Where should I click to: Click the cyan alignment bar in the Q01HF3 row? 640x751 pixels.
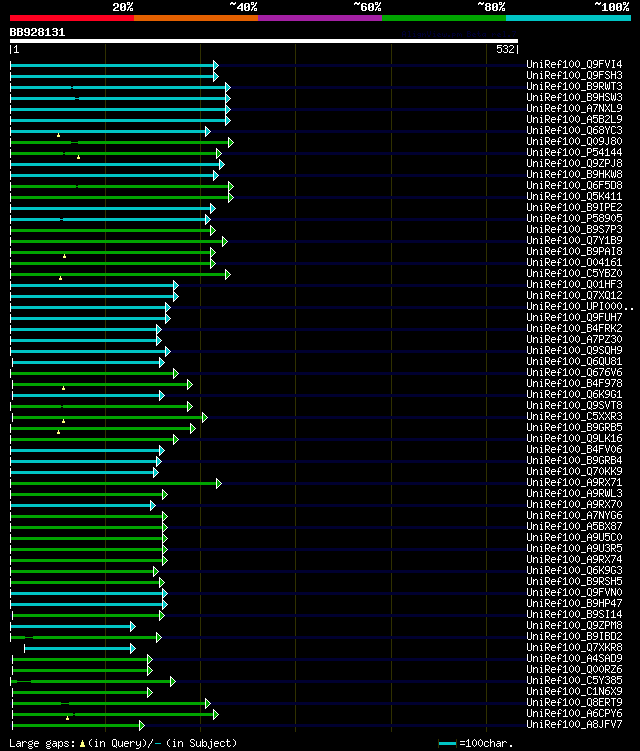point(94,285)
